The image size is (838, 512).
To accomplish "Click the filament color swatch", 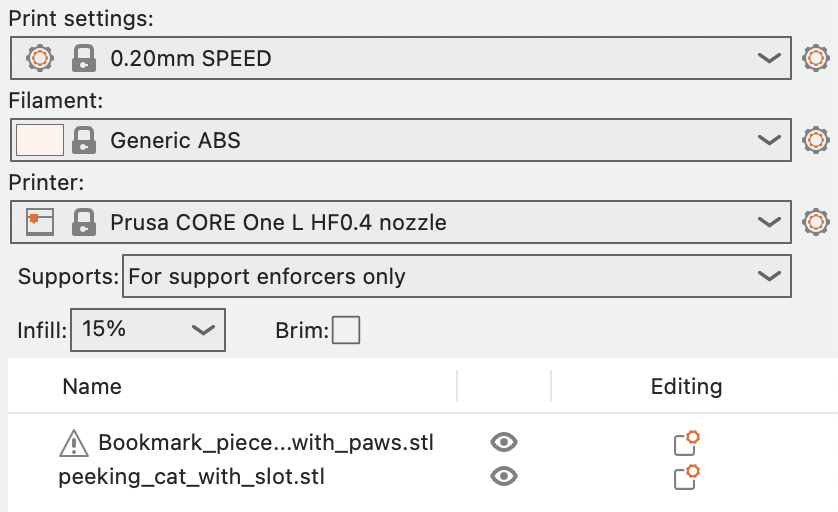I will coord(40,140).
